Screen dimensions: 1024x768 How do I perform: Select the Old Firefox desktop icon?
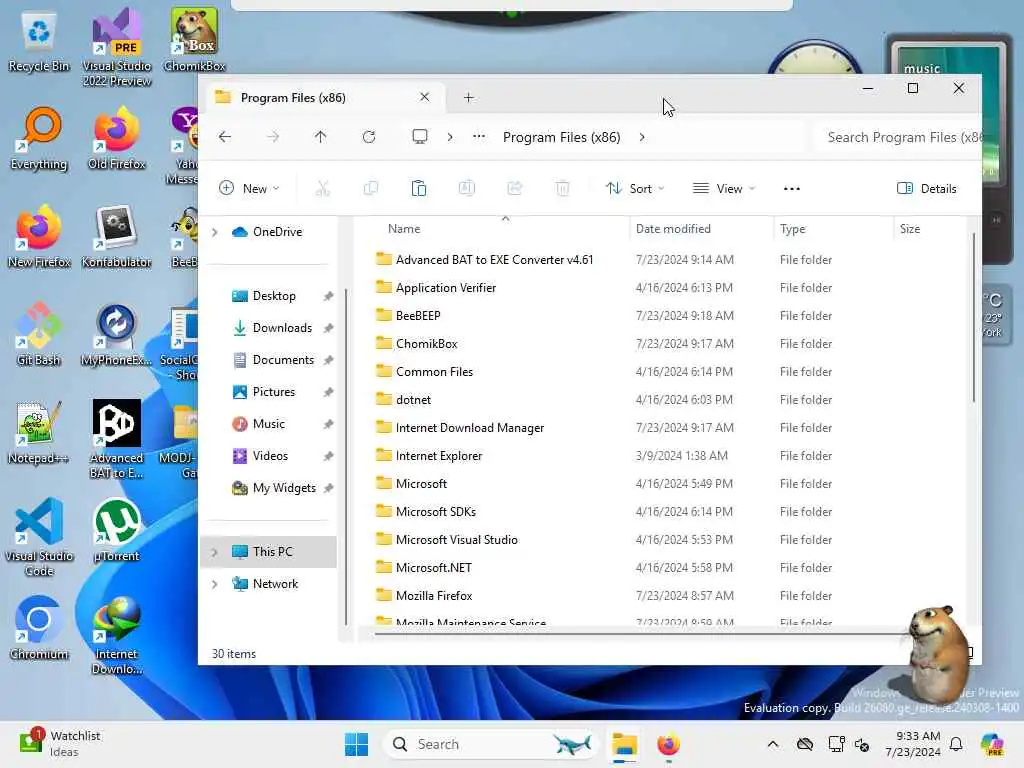click(x=117, y=139)
